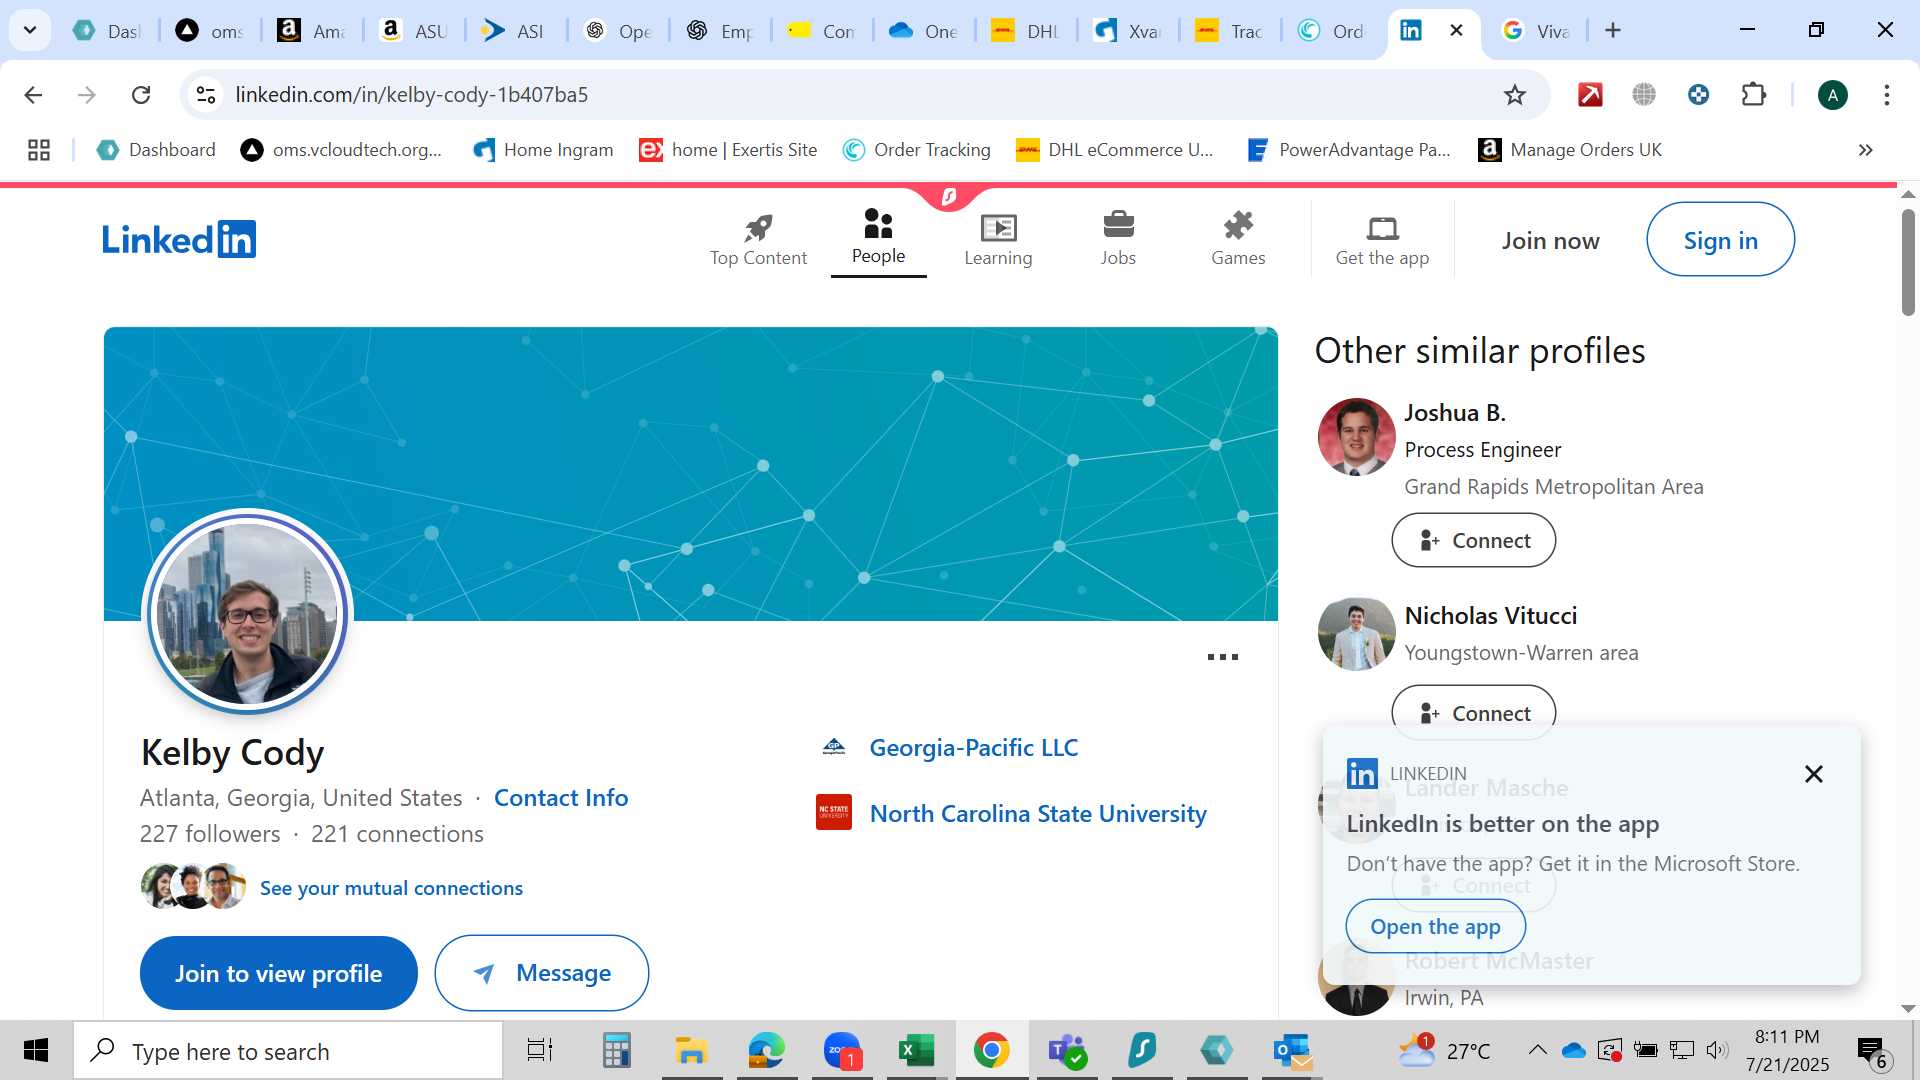Open Task View on the taskbar
1920x1080 pixels.
pyautogui.click(x=540, y=1051)
